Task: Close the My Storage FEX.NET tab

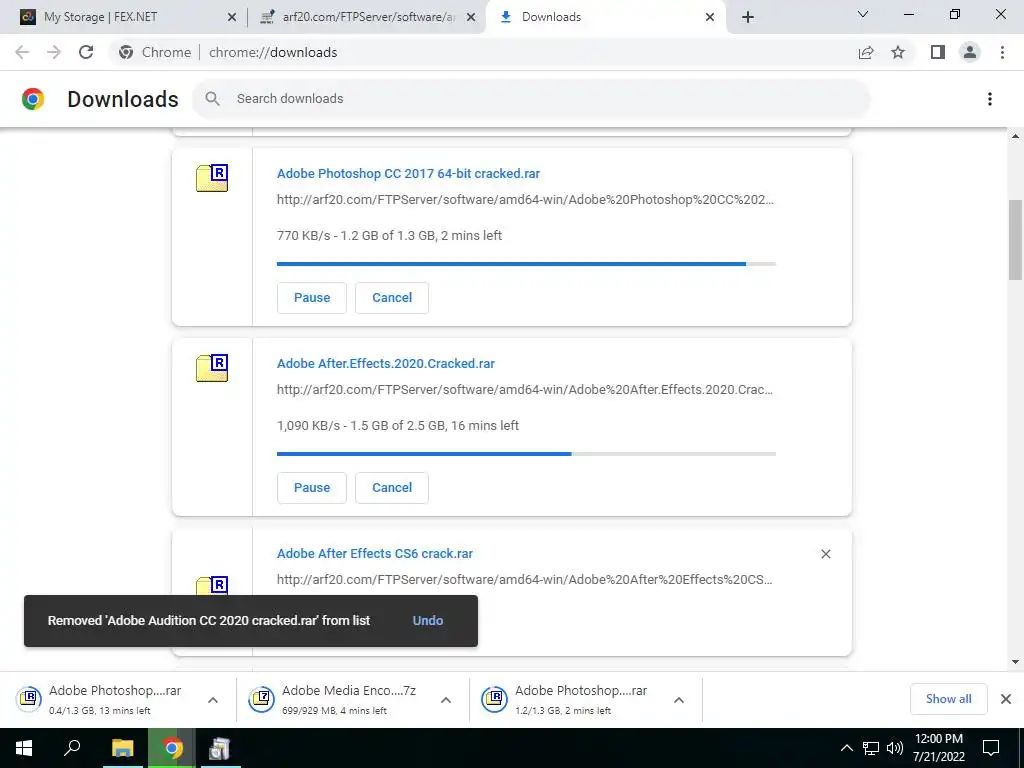Action: tap(232, 17)
